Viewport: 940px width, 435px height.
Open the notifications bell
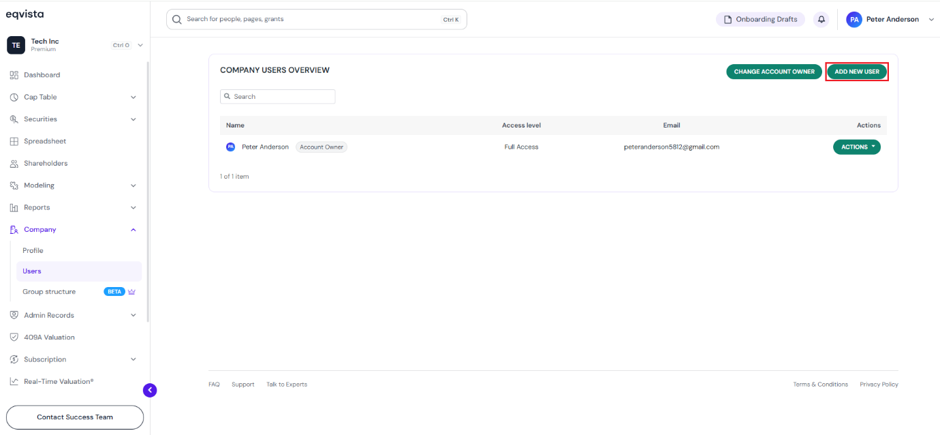point(821,20)
